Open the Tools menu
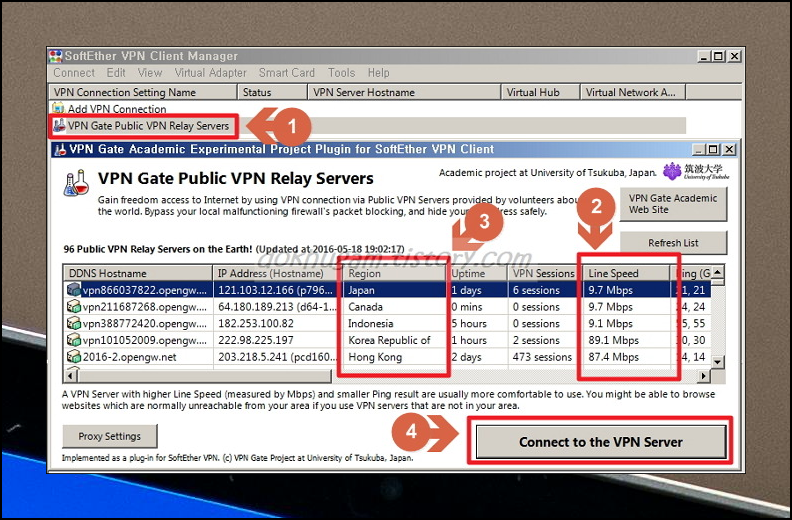 (x=341, y=73)
